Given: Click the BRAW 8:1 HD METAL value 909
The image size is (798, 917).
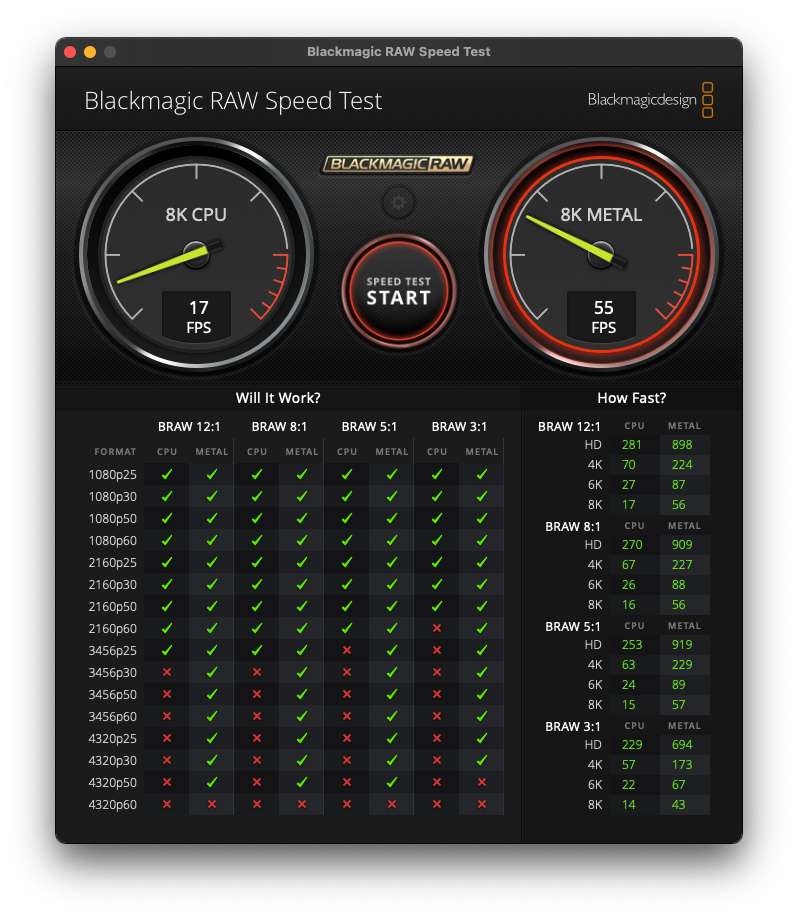Looking at the screenshot, I should pyautogui.click(x=682, y=544).
